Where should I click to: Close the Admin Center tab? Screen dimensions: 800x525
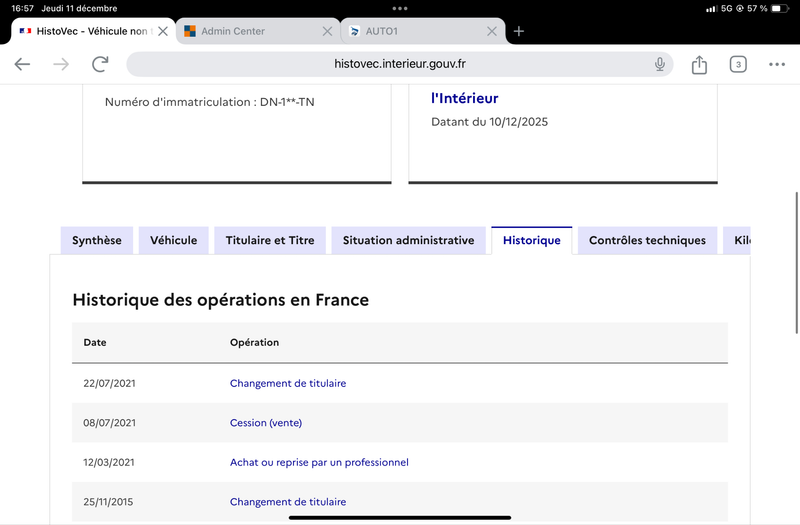[327, 31]
